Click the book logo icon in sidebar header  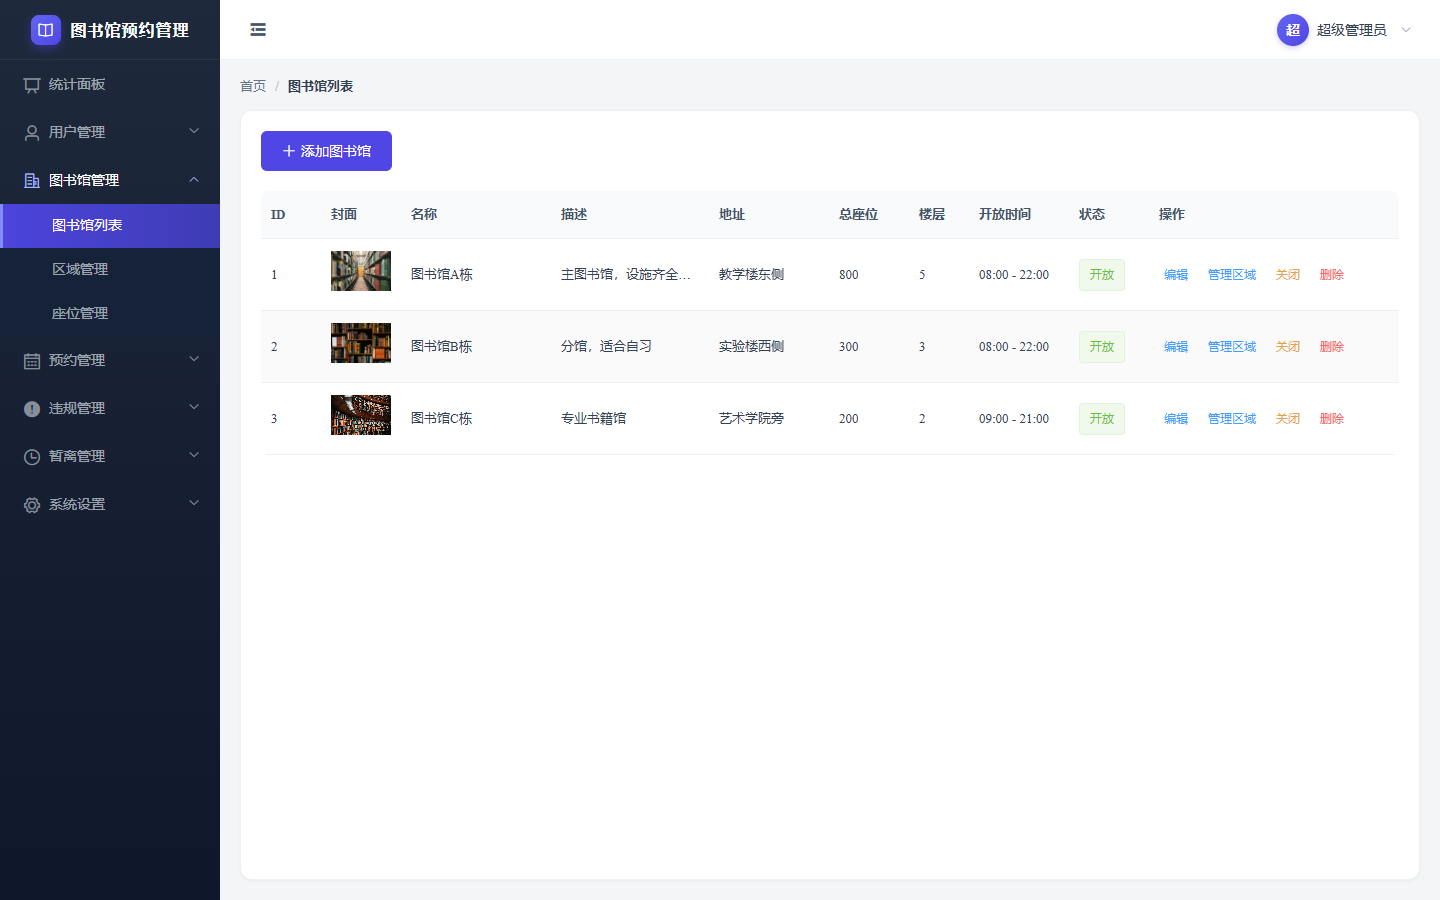(x=46, y=30)
